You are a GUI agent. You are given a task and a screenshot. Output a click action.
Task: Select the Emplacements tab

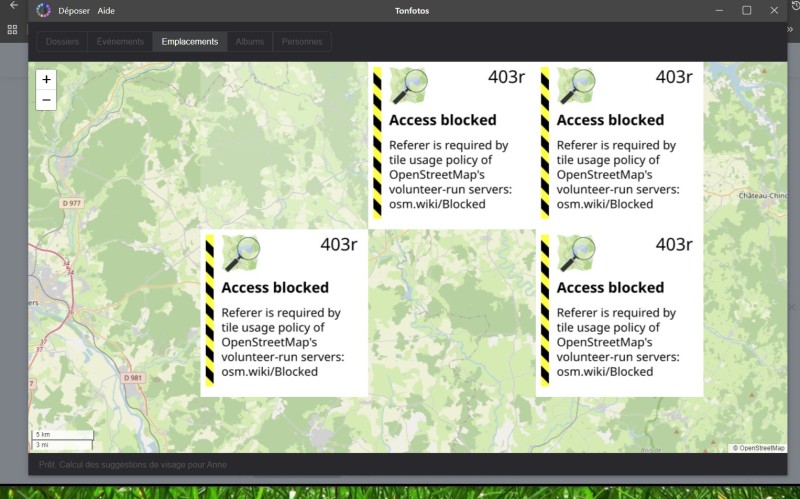click(x=190, y=42)
